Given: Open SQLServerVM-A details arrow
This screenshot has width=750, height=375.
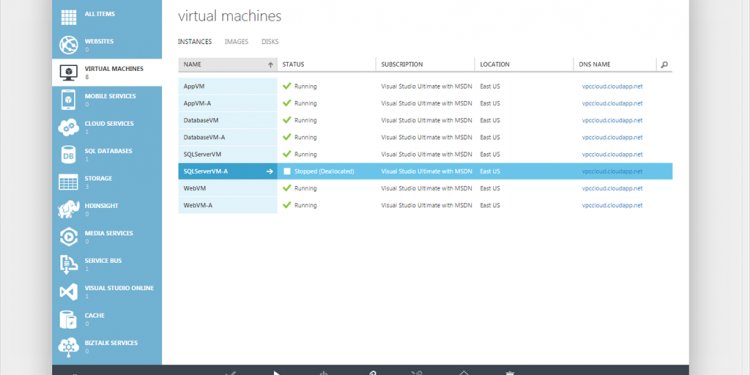Looking at the screenshot, I should click(x=270, y=171).
